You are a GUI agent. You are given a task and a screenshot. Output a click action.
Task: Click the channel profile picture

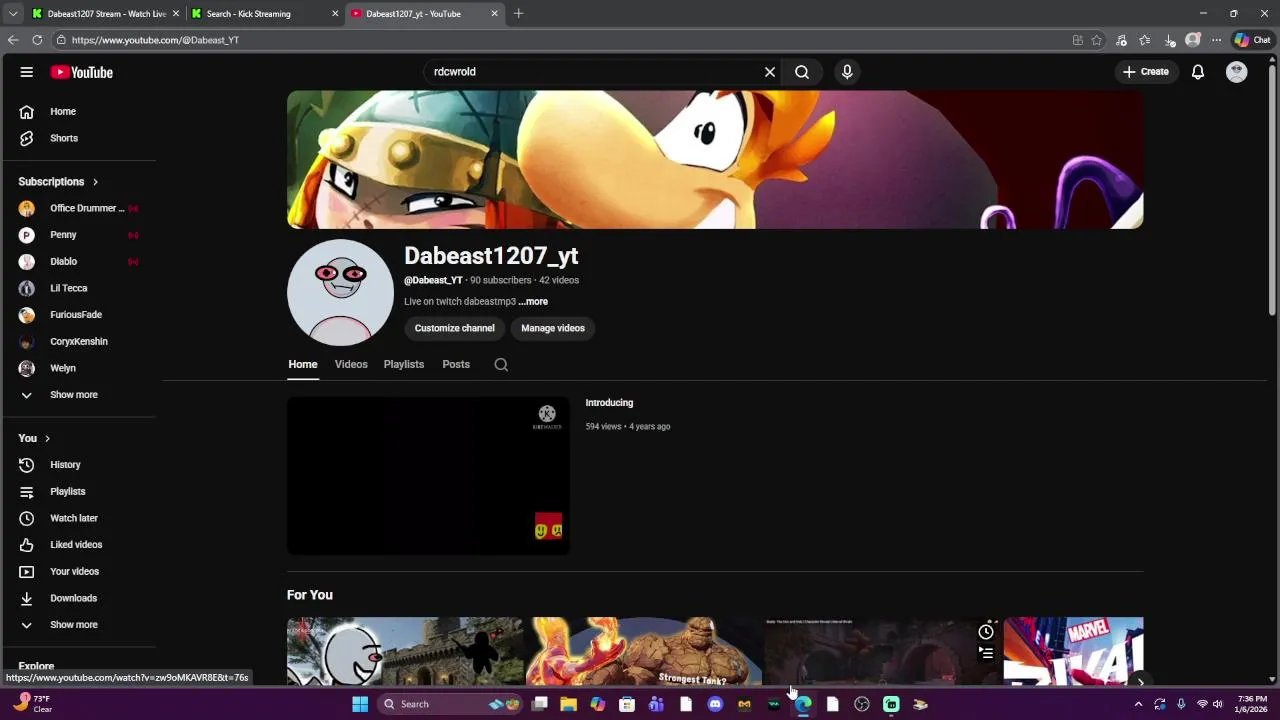(340, 292)
